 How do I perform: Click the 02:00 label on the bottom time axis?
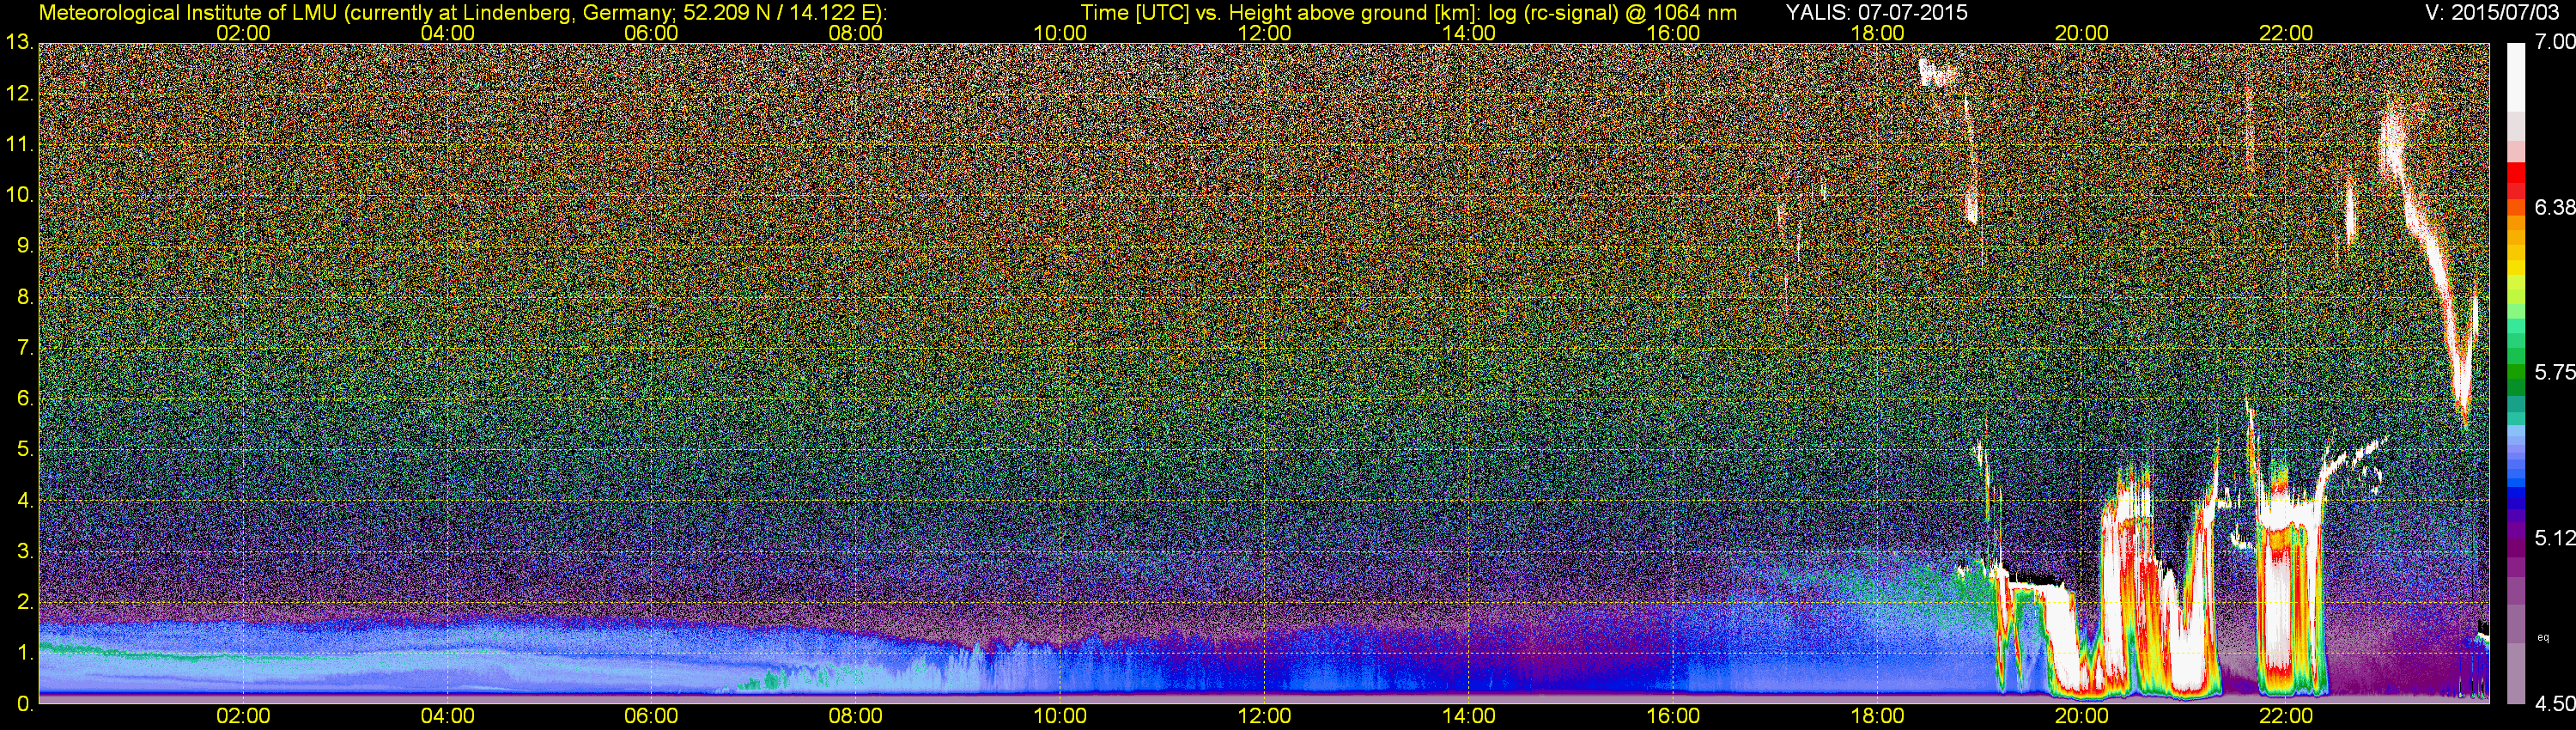[243, 716]
